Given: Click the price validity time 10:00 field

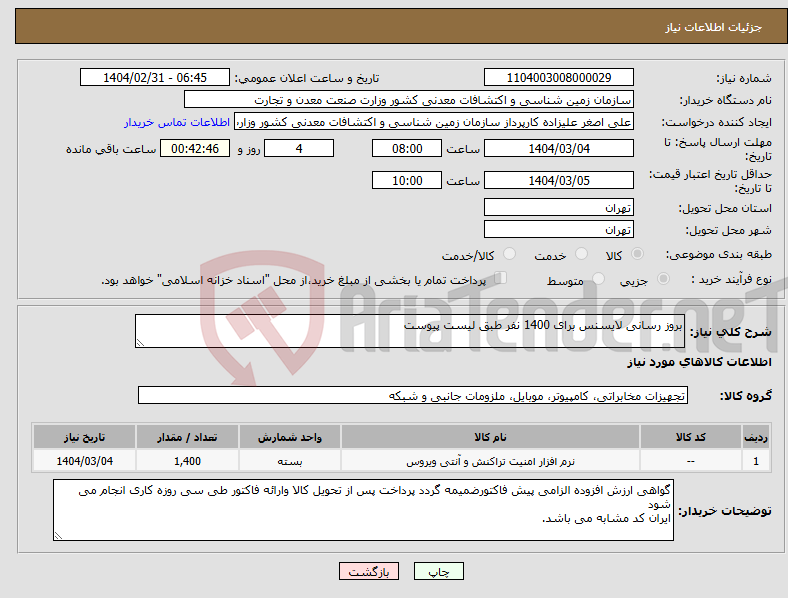Looking at the screenshot, I should (x=407, y=180).
